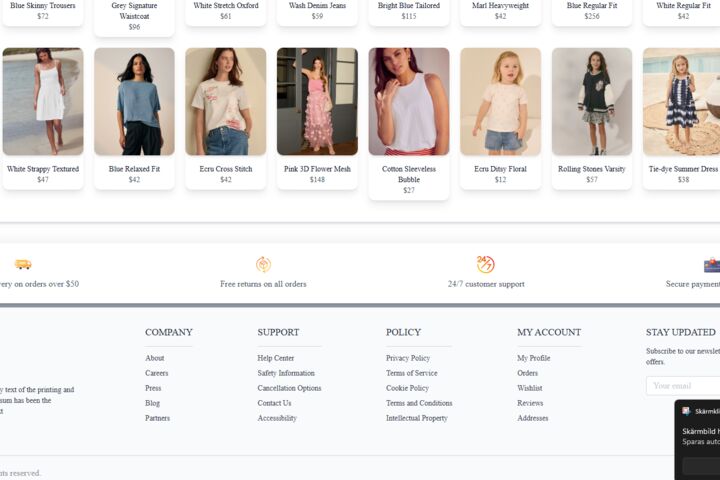Image resolution: width=720 pixels, height=480 pixels.
Task: Select the Wash Denim Jeans product
Action: coord(317,11)
